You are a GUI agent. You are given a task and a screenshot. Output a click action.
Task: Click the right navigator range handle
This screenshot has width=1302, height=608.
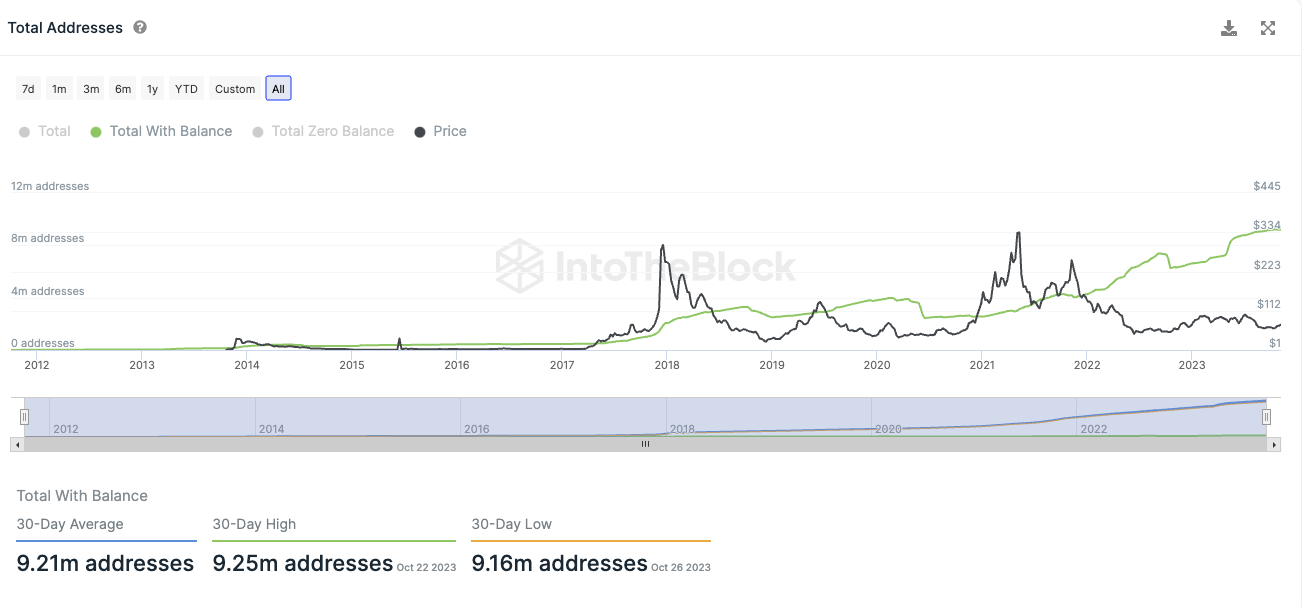tap(1266, 417)
